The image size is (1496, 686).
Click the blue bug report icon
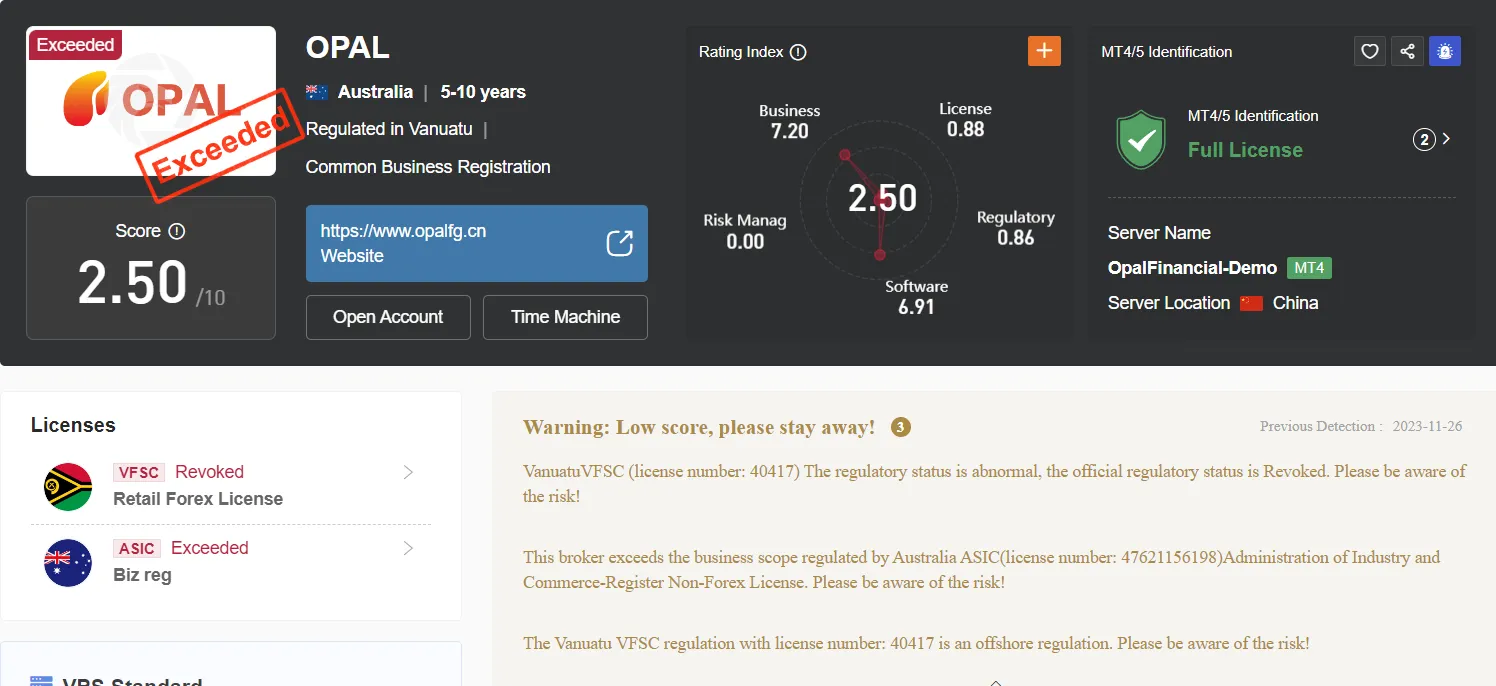(x=1445, y=51)
